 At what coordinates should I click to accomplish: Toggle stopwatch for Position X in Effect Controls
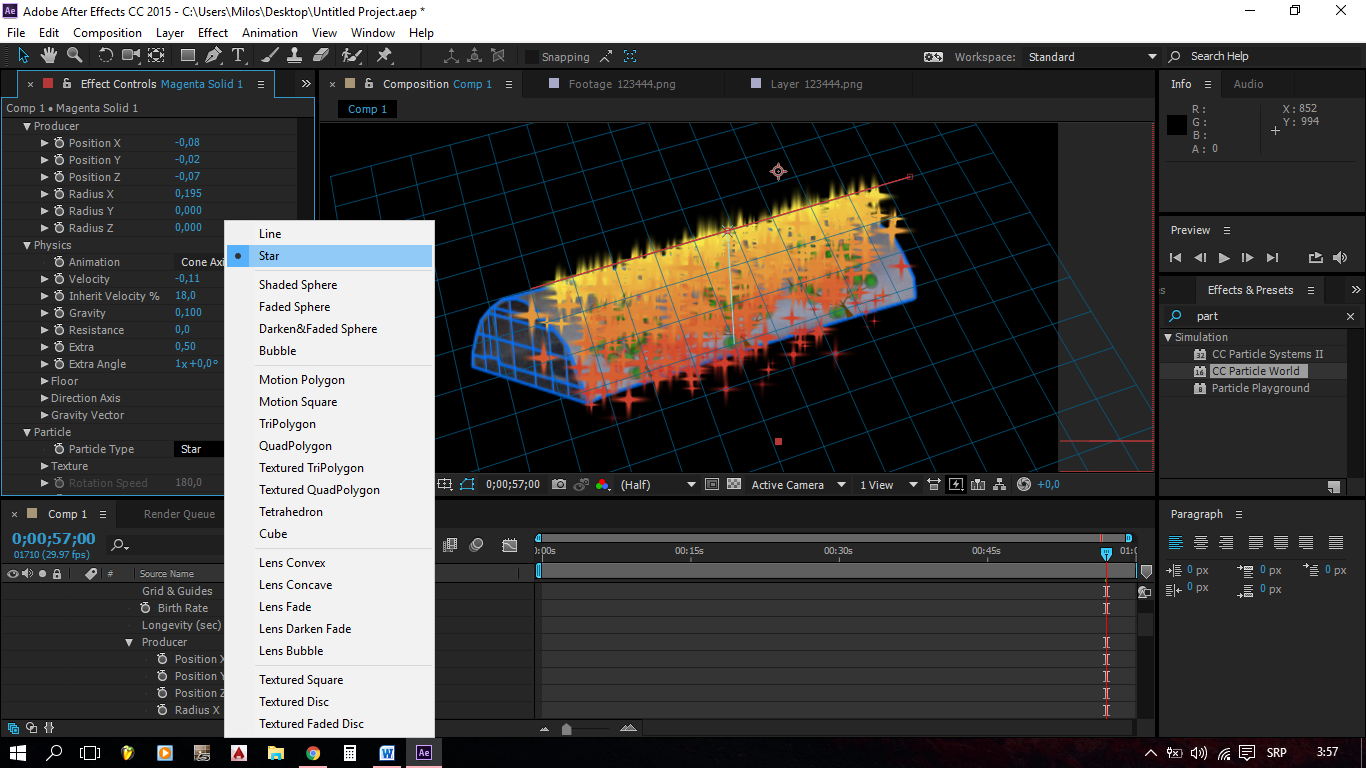[x=59, y=143]
